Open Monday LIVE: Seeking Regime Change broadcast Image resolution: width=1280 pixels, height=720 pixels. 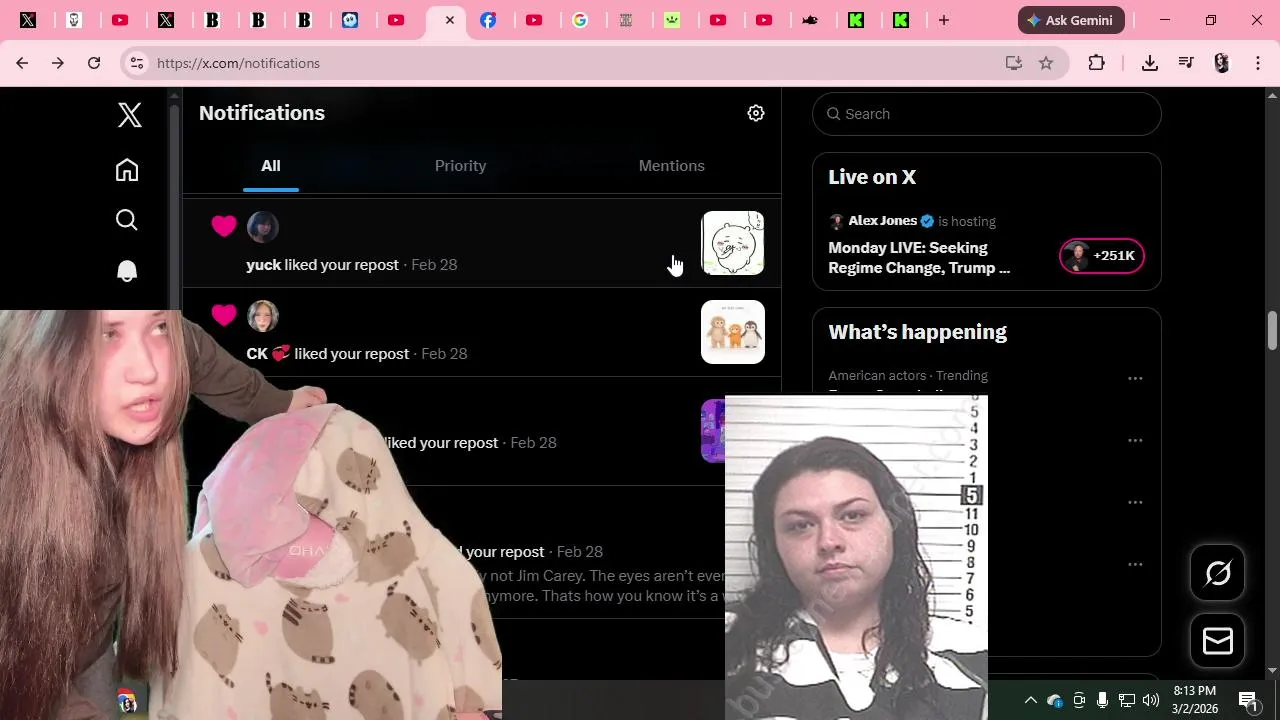click(919, 258)
